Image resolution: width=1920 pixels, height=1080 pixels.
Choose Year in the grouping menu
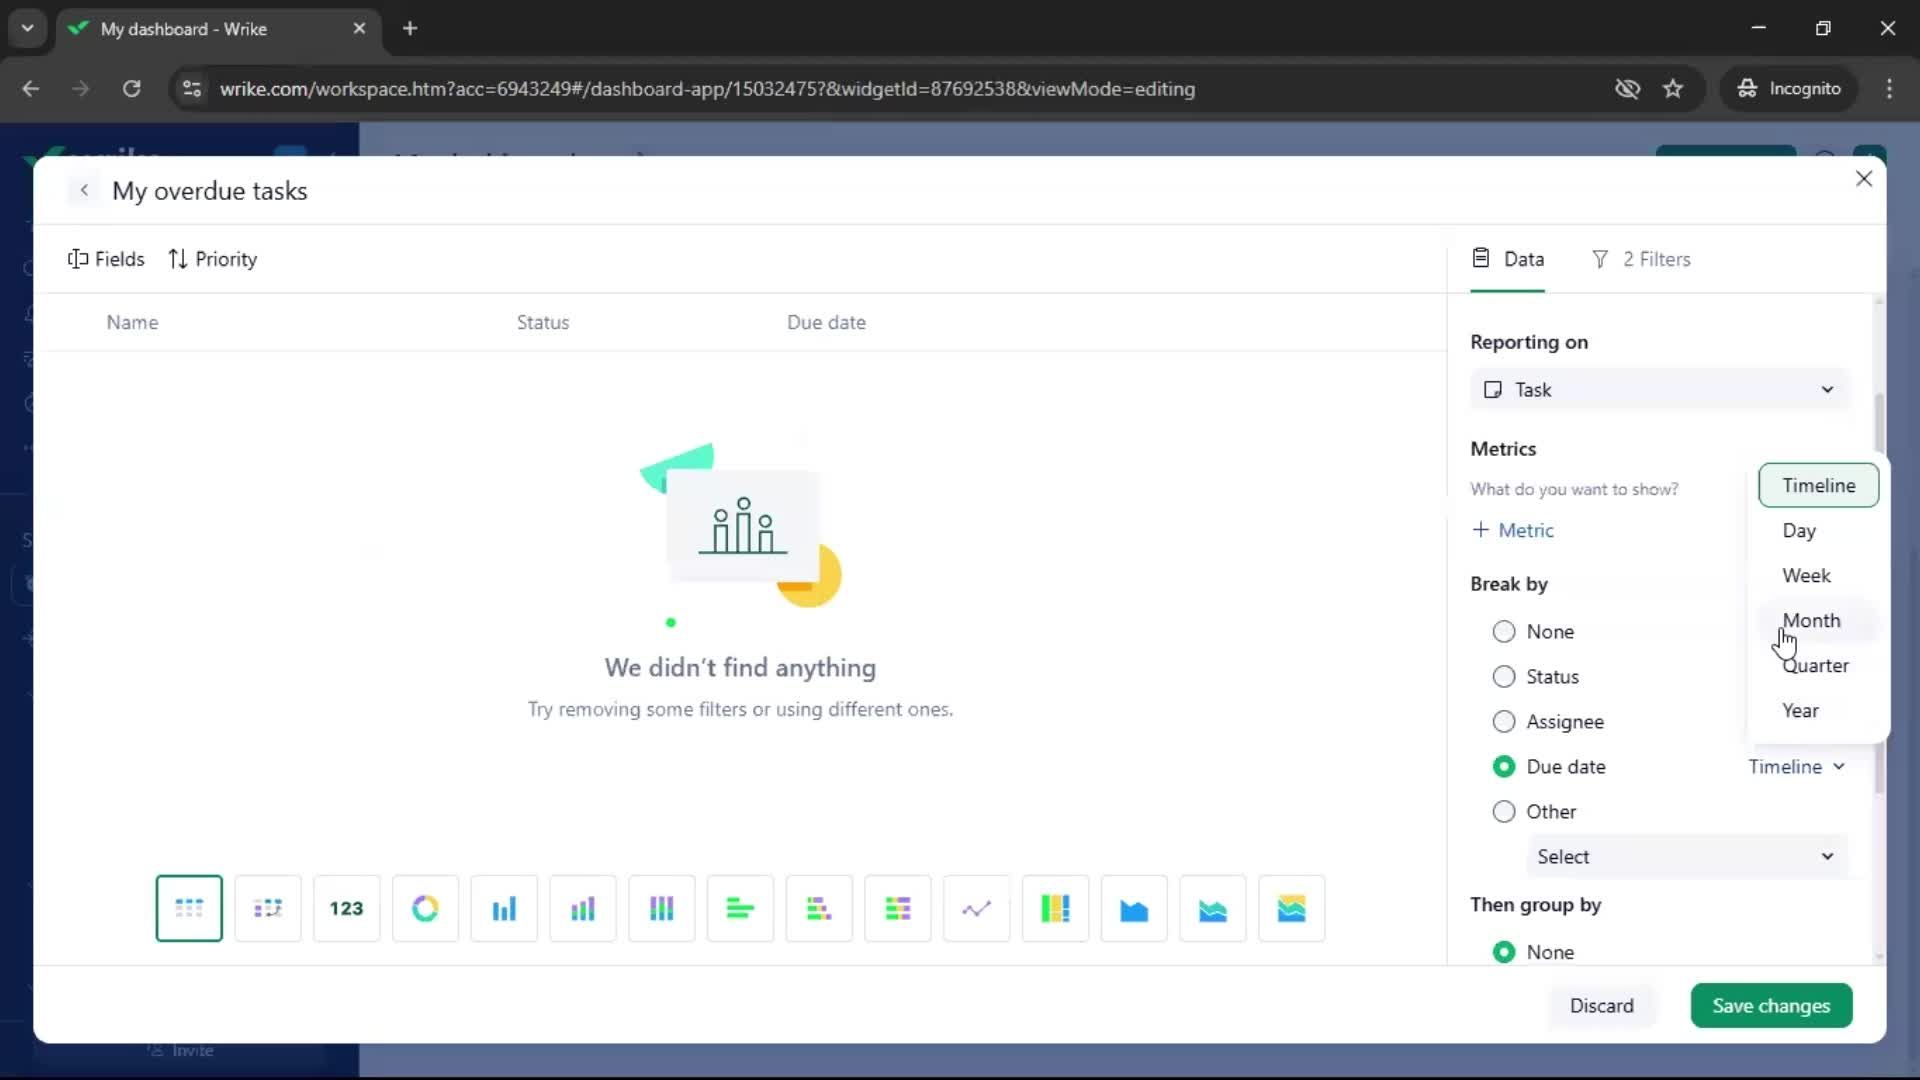pyautogui.click(x=1818, y=710)
